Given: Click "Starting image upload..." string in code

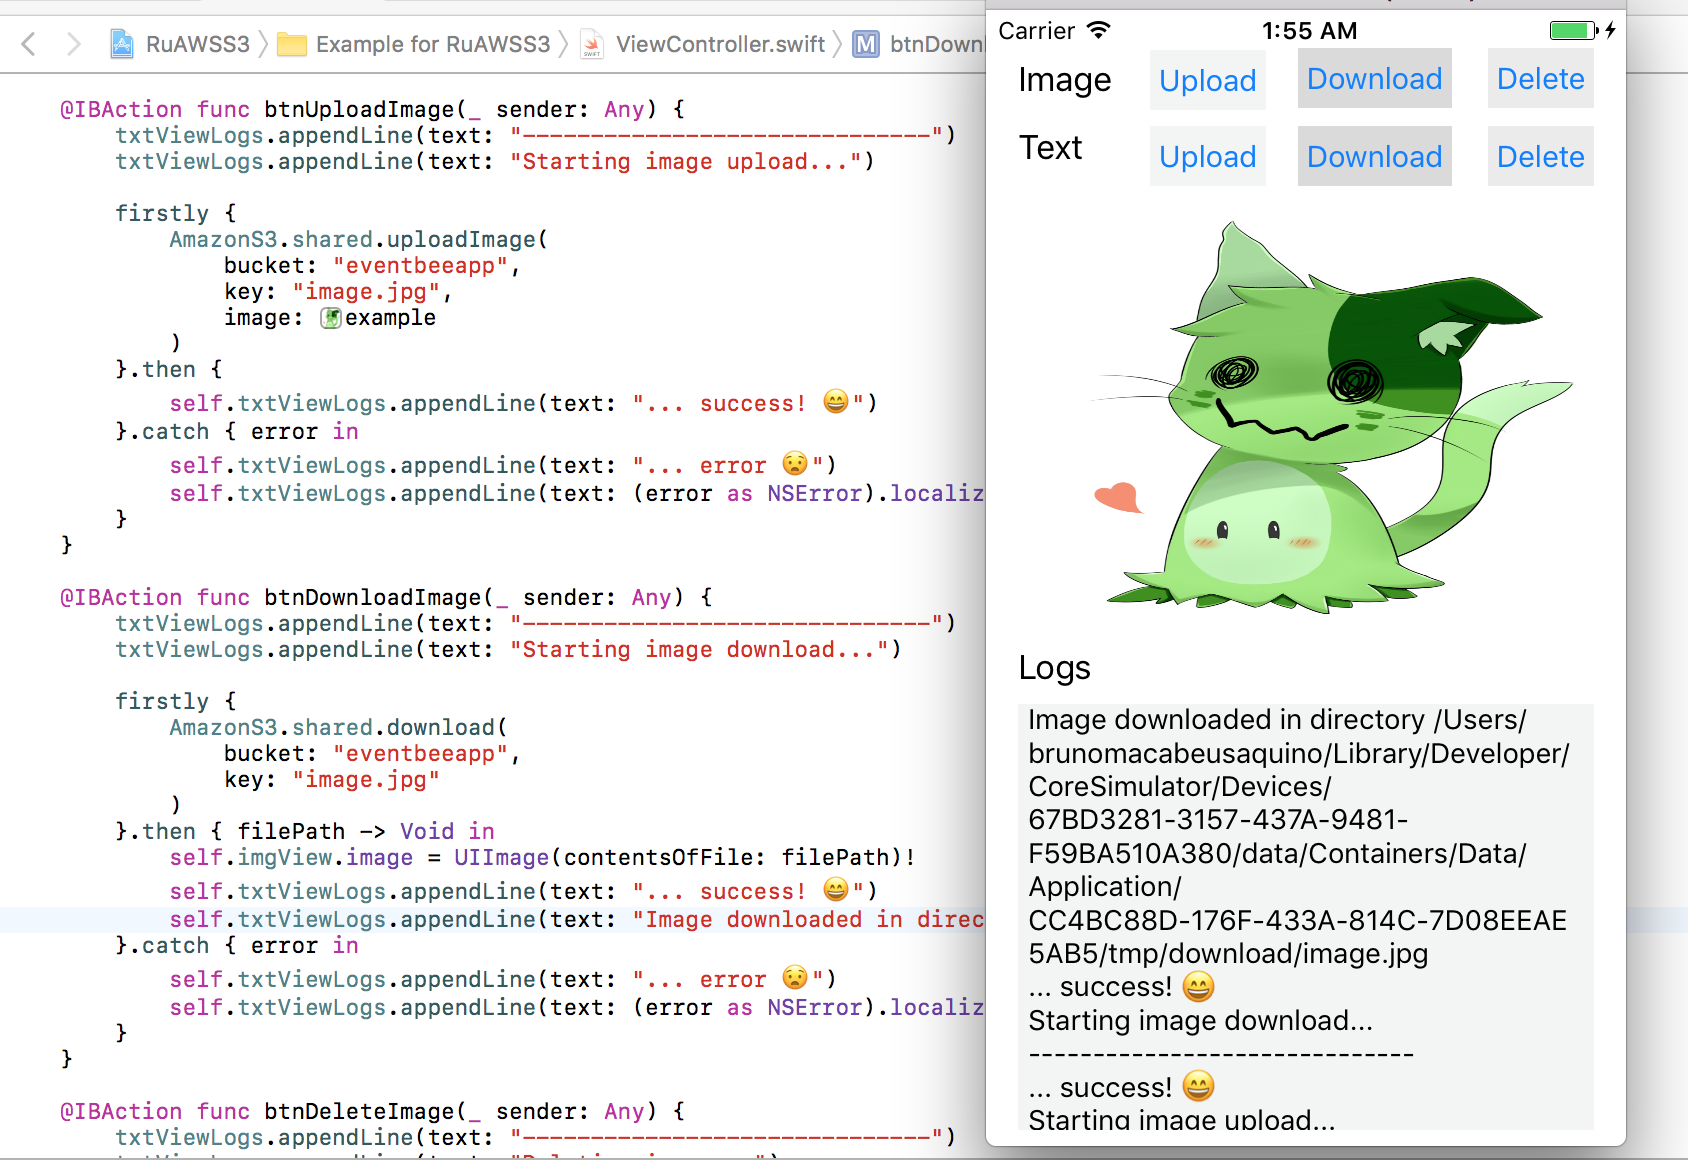Looking at the screenshot, I should pos(686,161).
